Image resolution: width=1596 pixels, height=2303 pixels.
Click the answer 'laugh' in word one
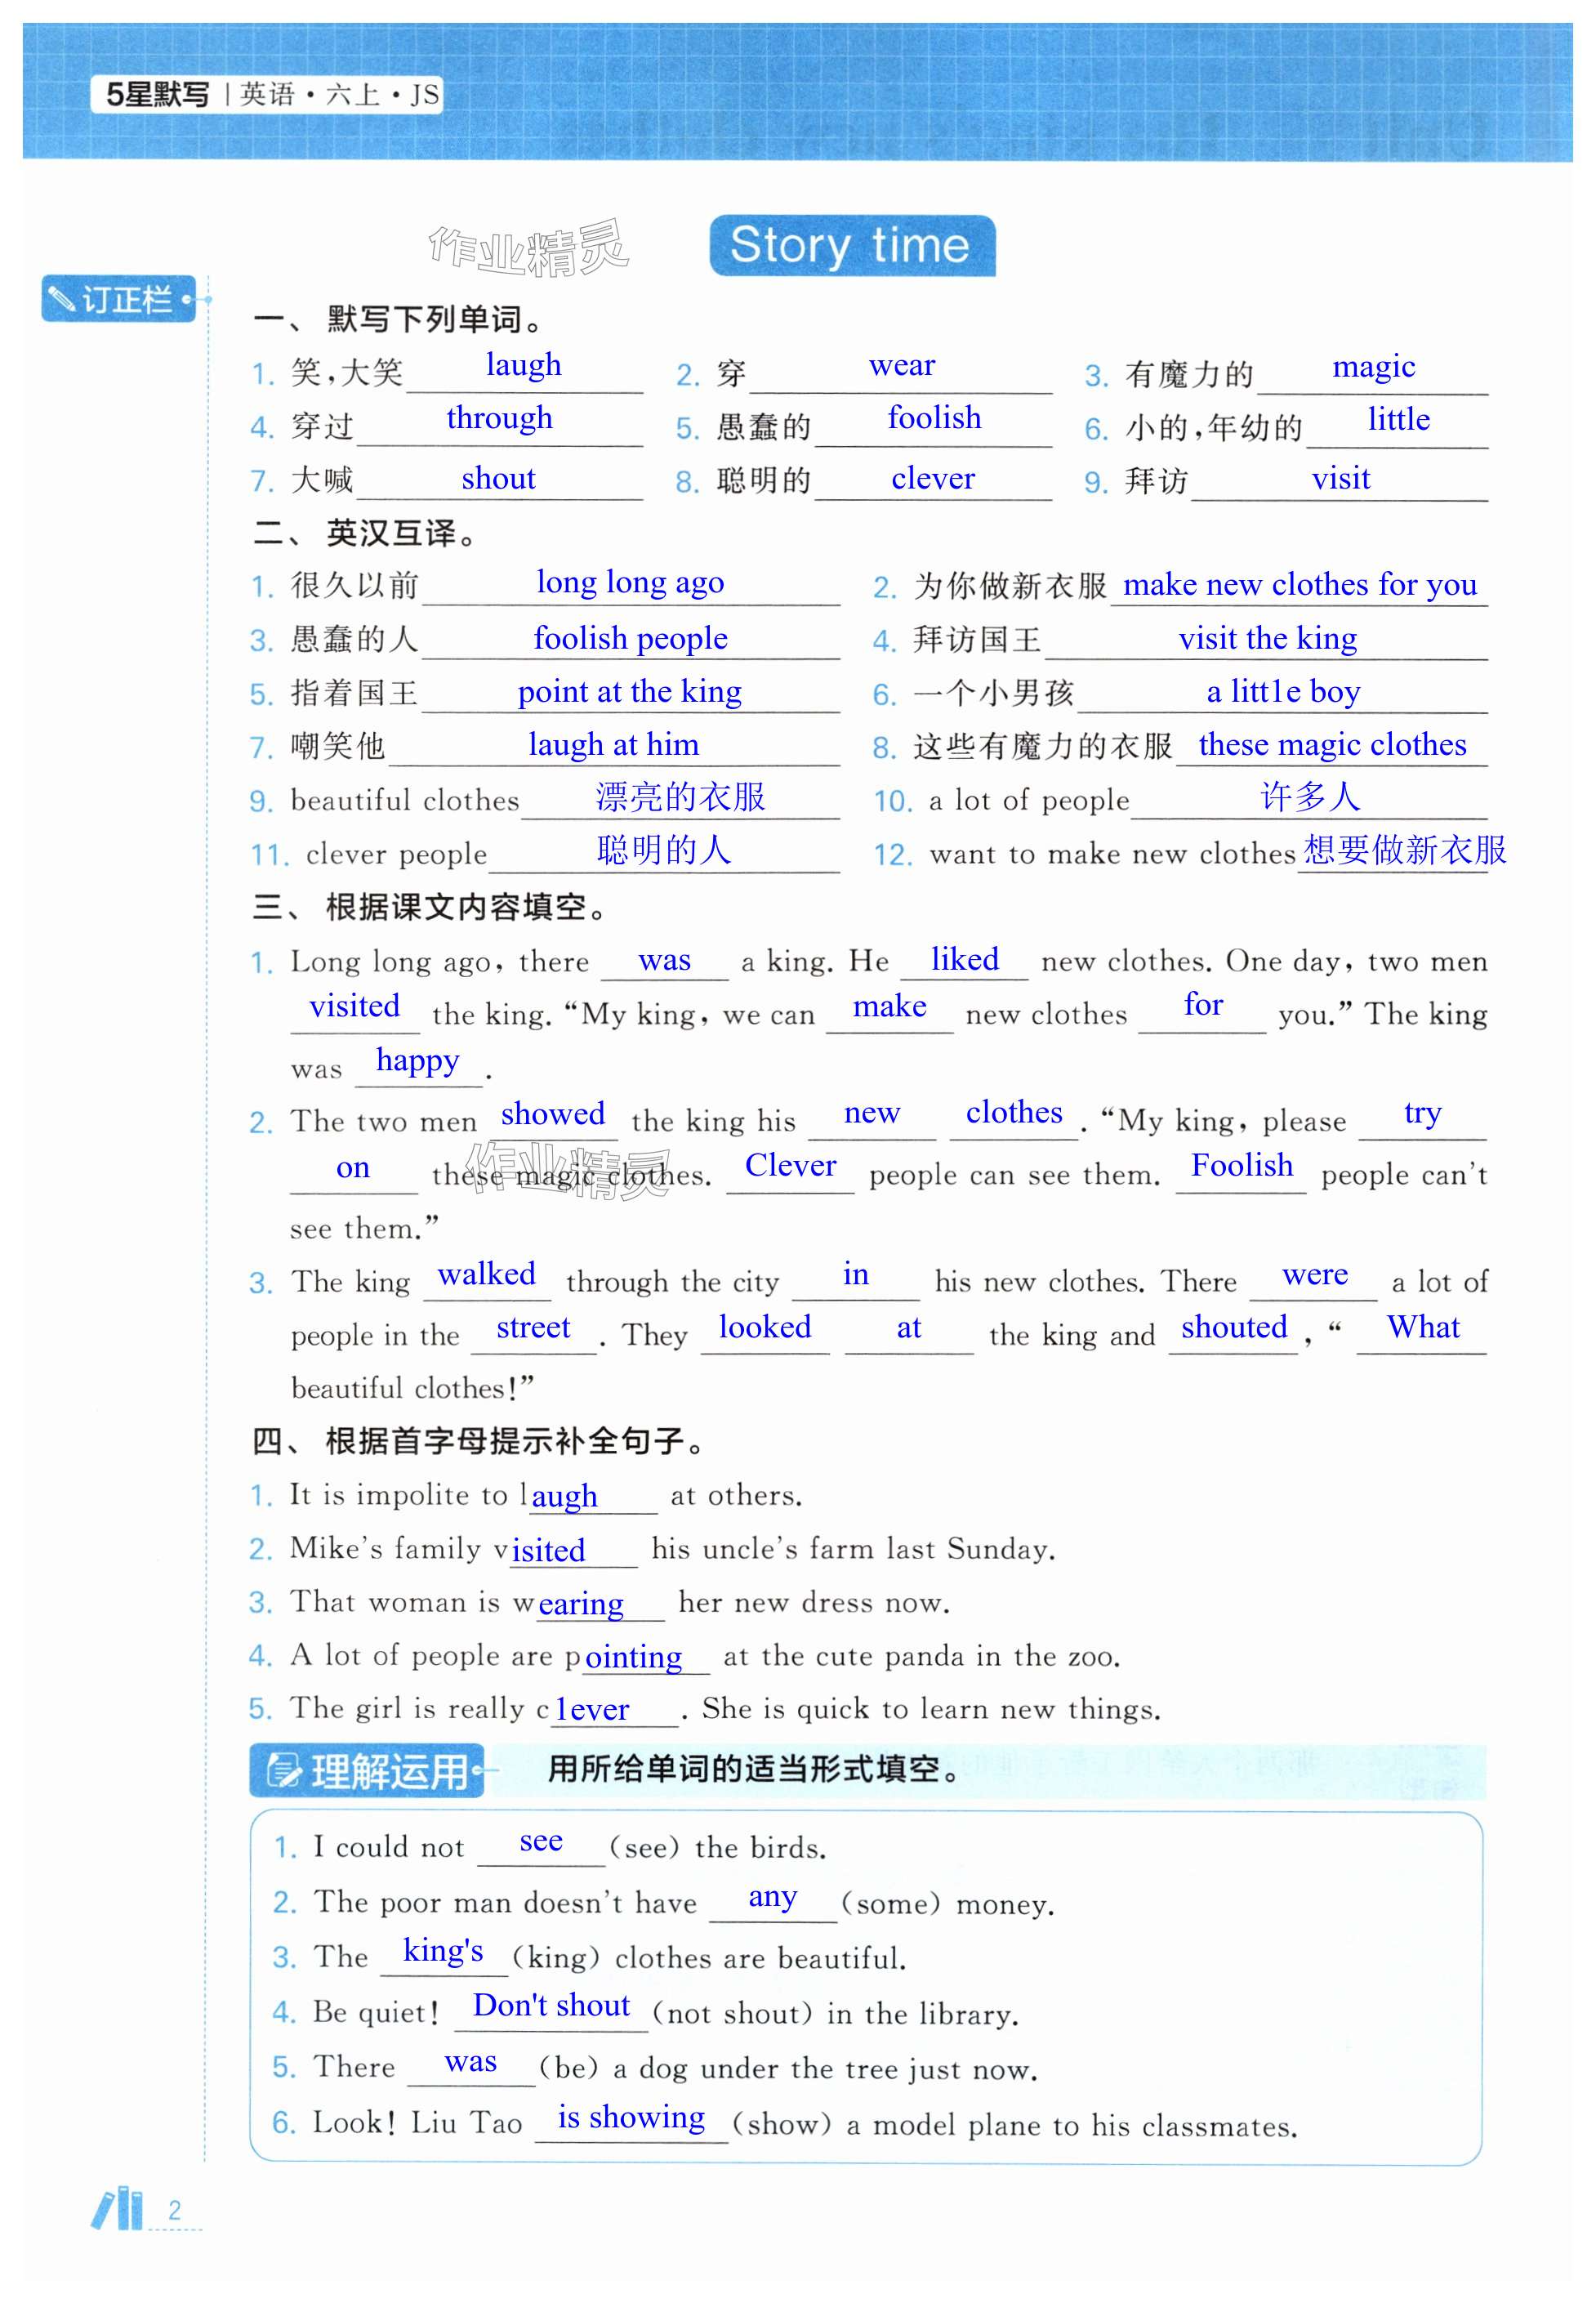click(523, 365)
